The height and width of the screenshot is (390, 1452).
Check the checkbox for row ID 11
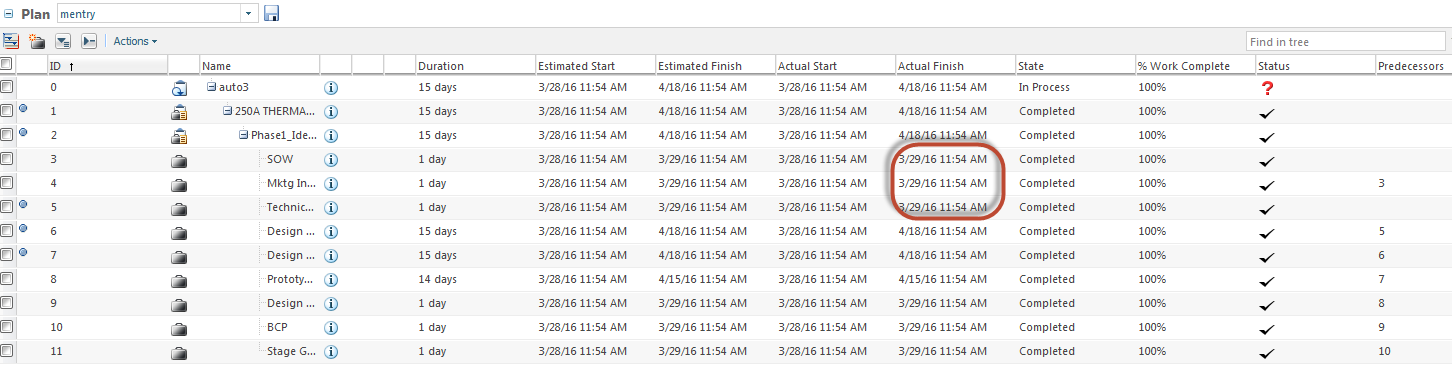tap(7, 351)
